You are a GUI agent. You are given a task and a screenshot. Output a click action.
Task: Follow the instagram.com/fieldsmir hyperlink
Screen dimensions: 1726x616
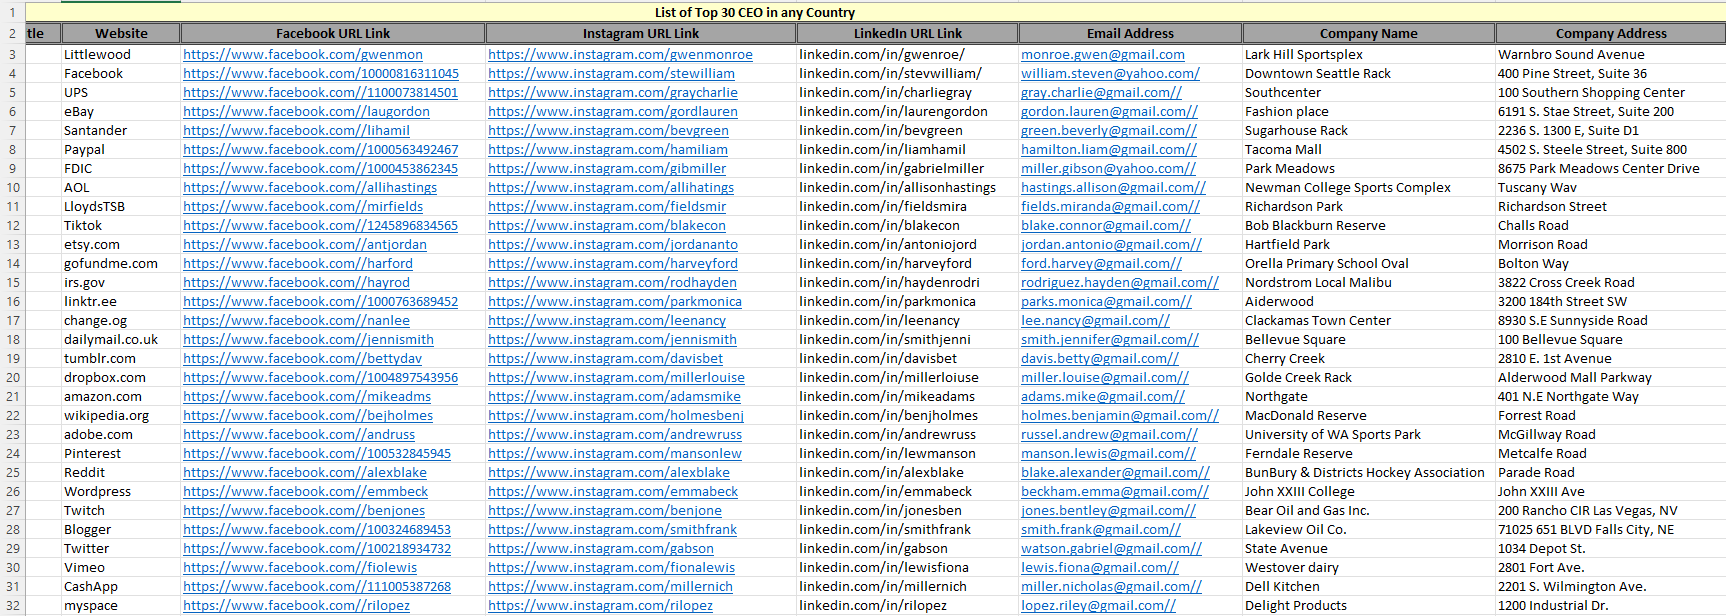click(607, 207)
